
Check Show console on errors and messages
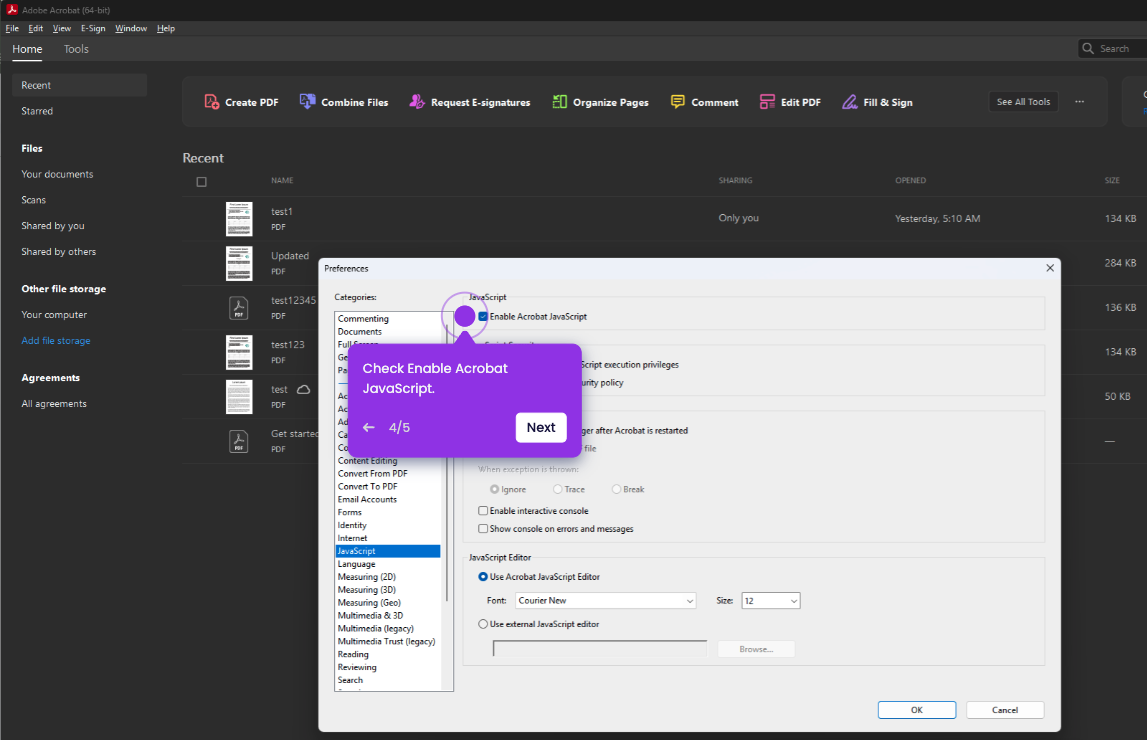point(483,528)
